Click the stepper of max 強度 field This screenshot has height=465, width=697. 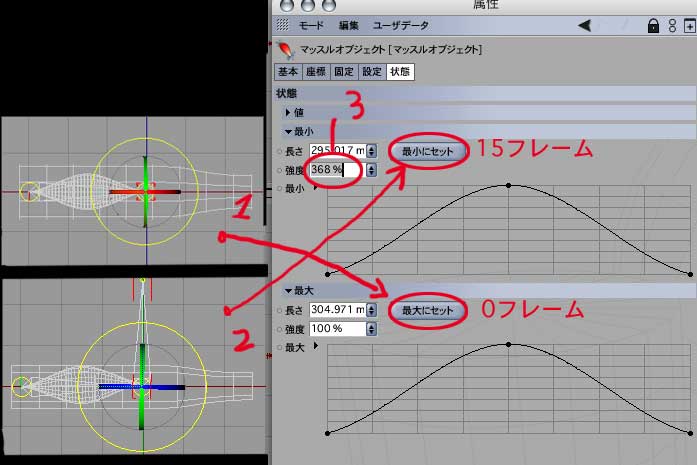[x=371, y=329]
